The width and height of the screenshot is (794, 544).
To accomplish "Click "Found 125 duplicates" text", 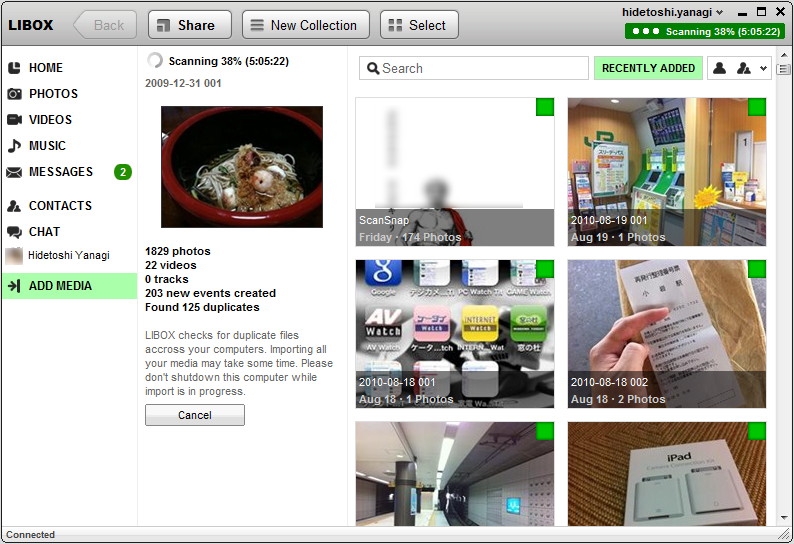I will coord(202,307).
